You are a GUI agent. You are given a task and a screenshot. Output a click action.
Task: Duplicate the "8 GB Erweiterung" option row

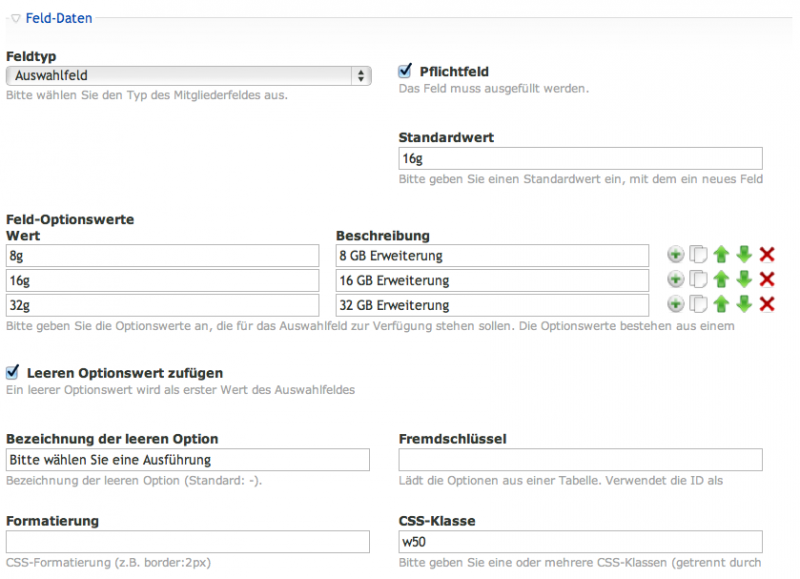click(x=698, y=254)
